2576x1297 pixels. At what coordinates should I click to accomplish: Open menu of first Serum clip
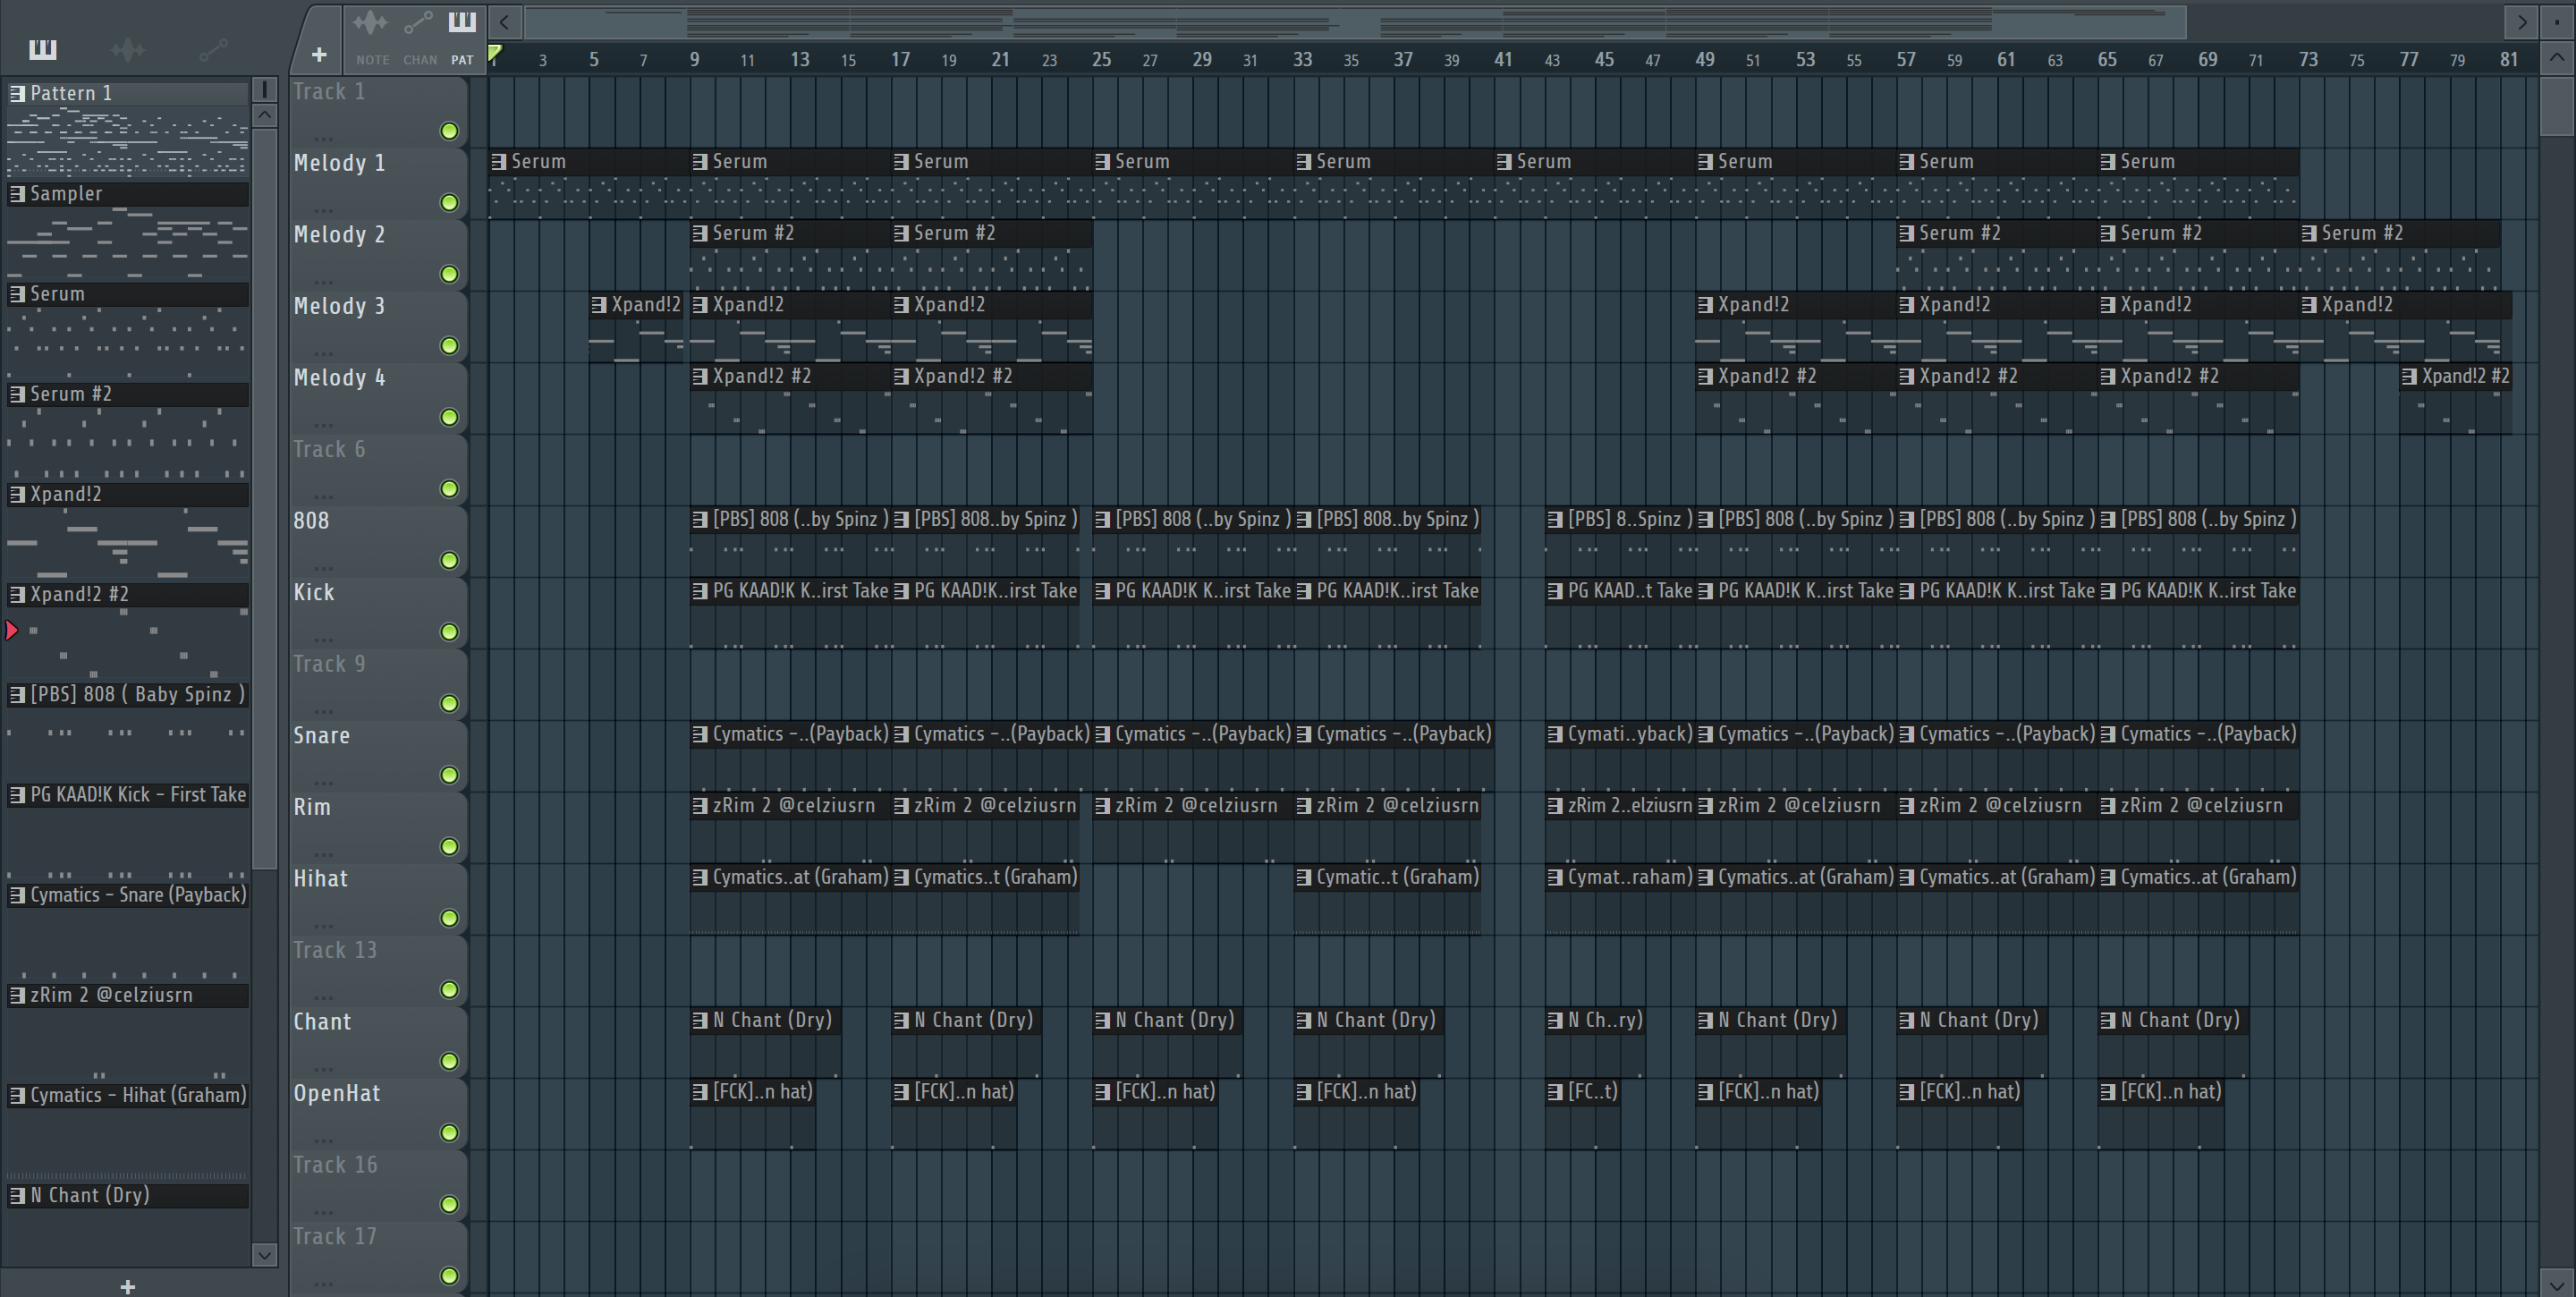tap(499, 161)
